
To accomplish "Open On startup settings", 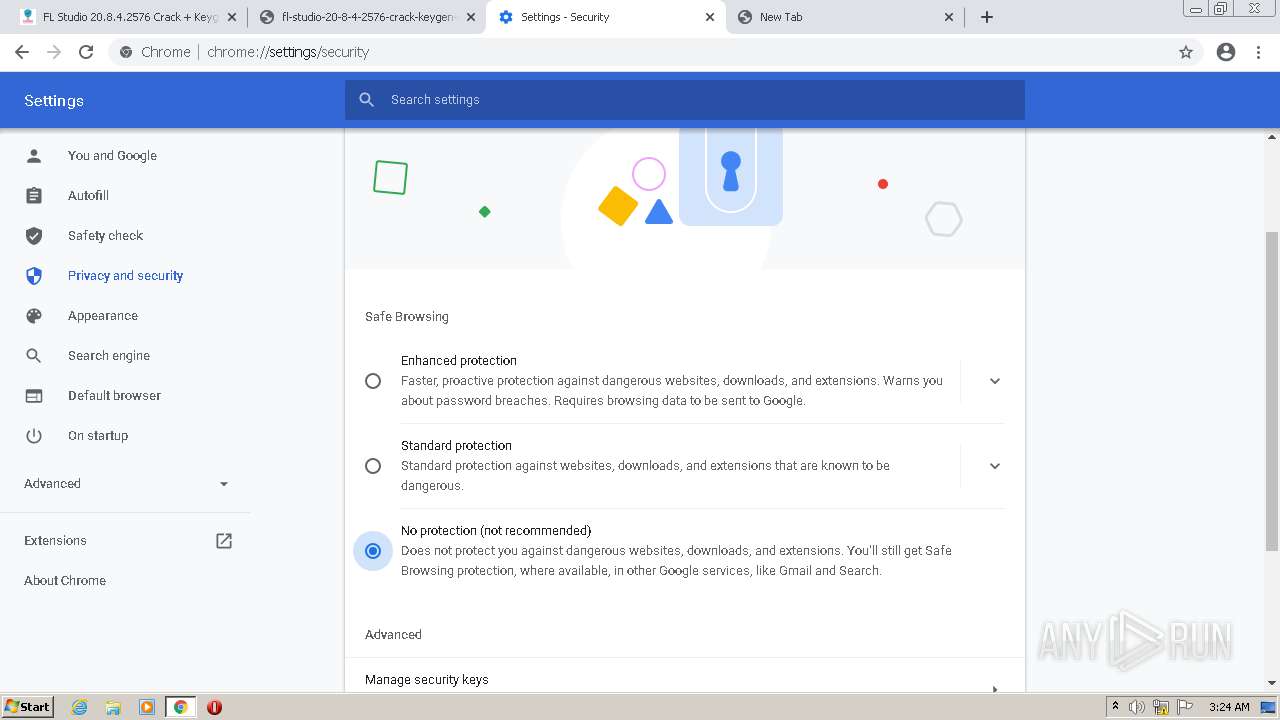I will click(x=98, y=436).
